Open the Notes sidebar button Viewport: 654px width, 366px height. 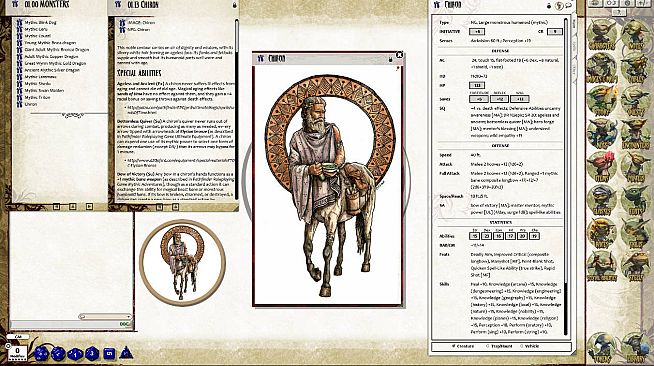[636, 36]
